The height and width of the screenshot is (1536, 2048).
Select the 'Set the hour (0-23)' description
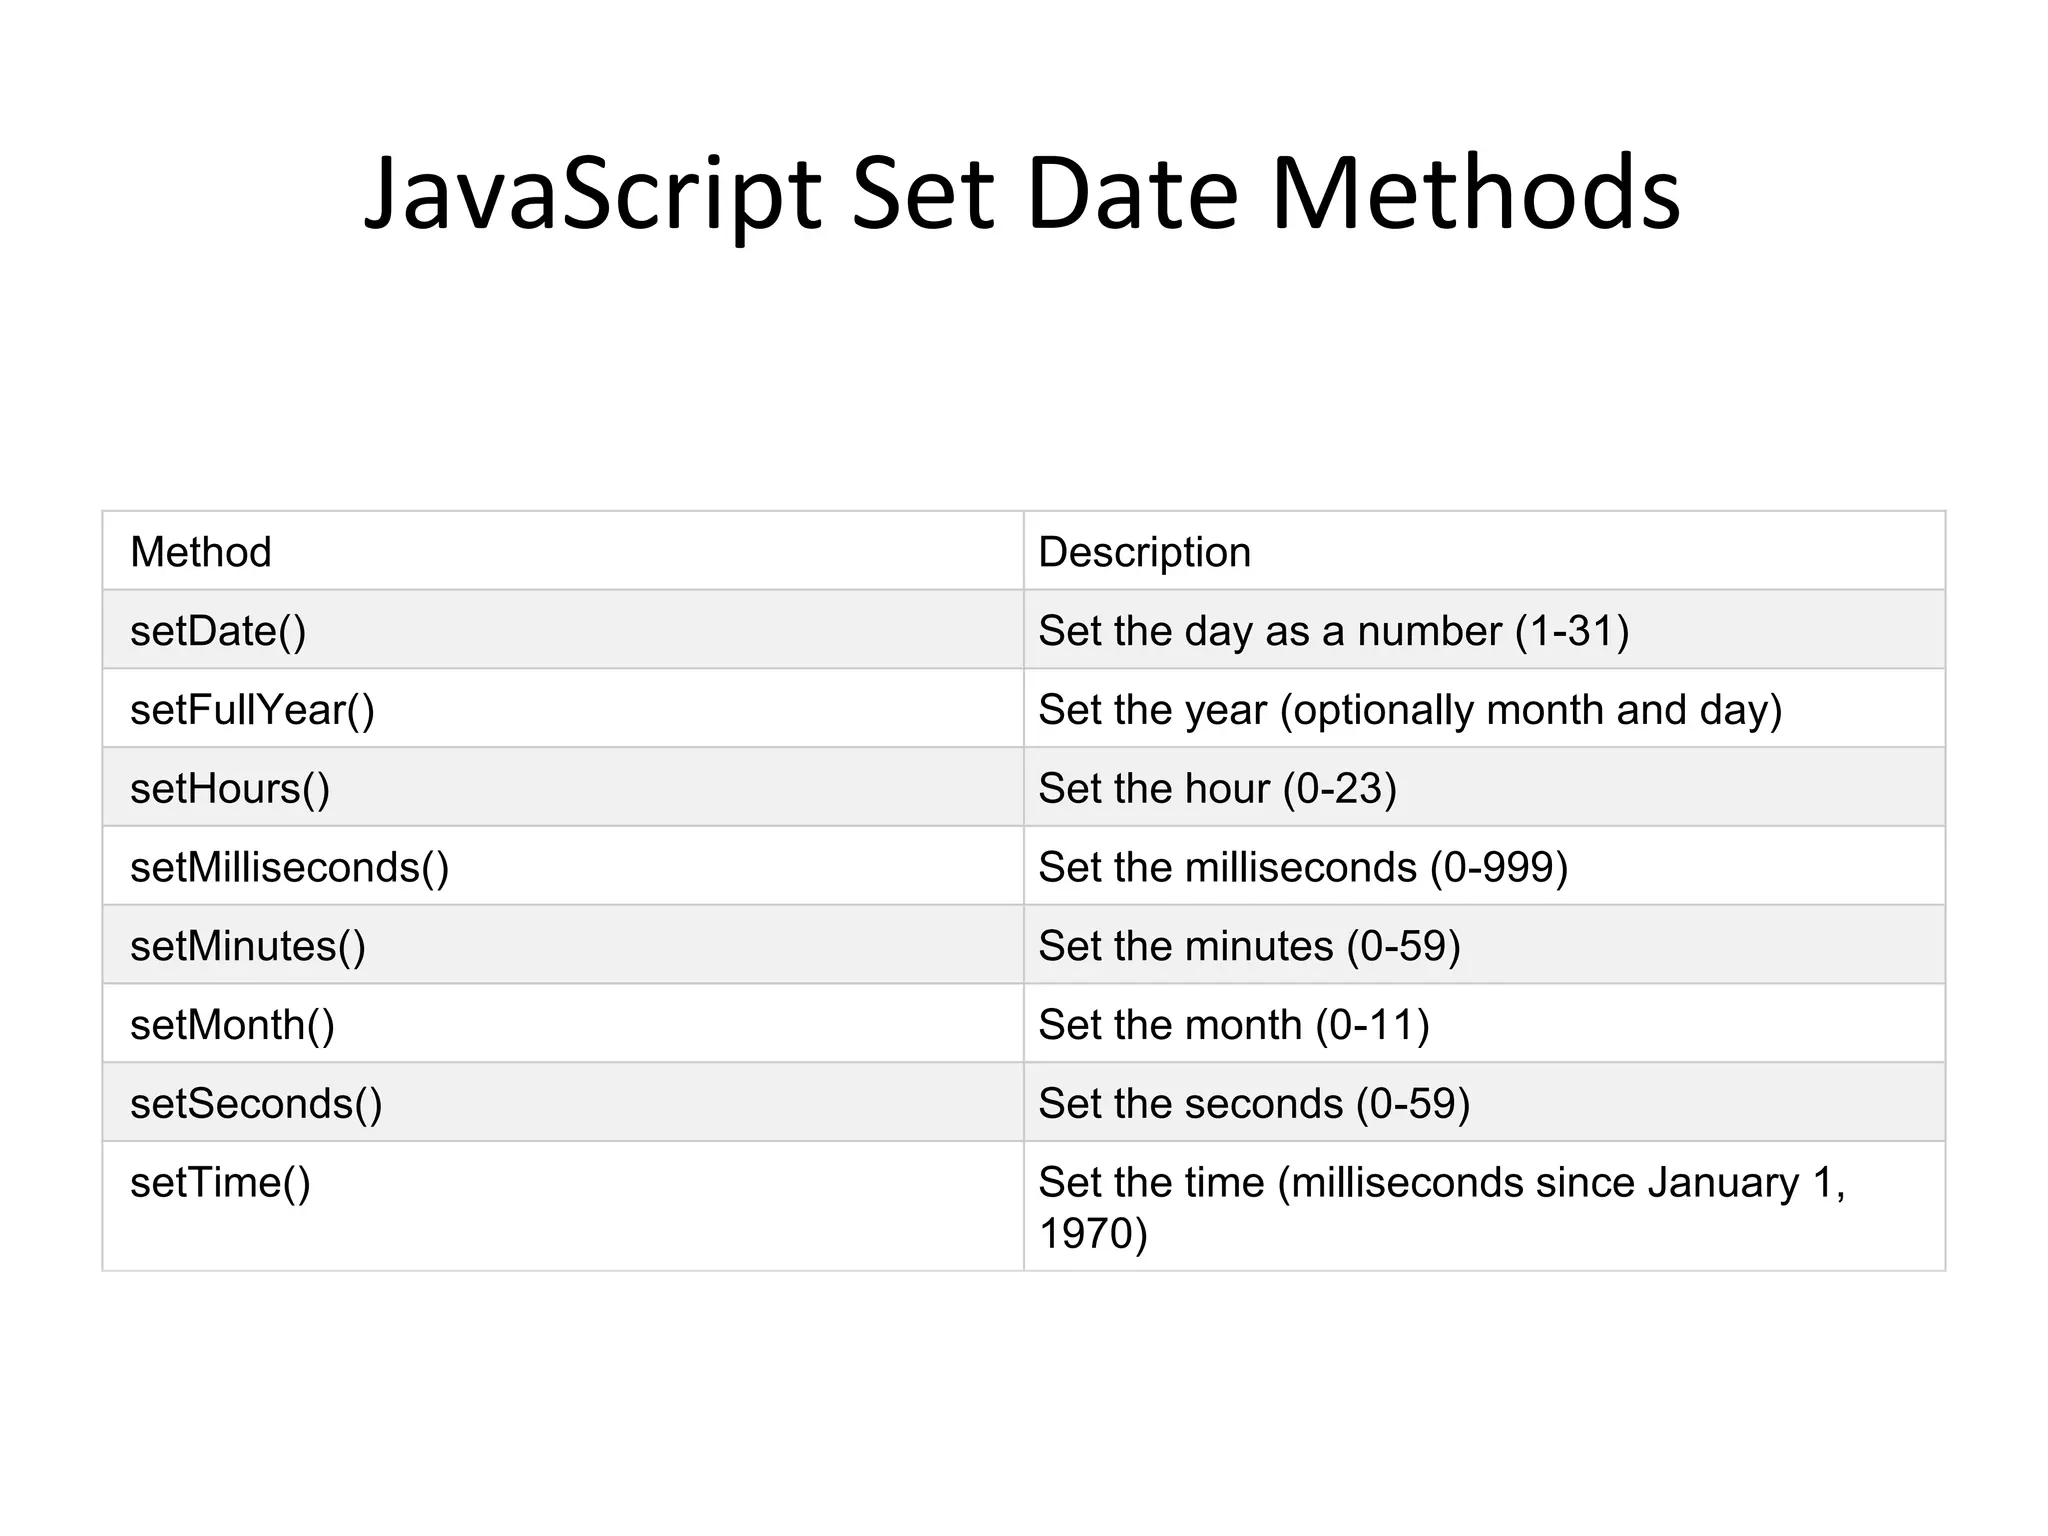click(1217, 789)
